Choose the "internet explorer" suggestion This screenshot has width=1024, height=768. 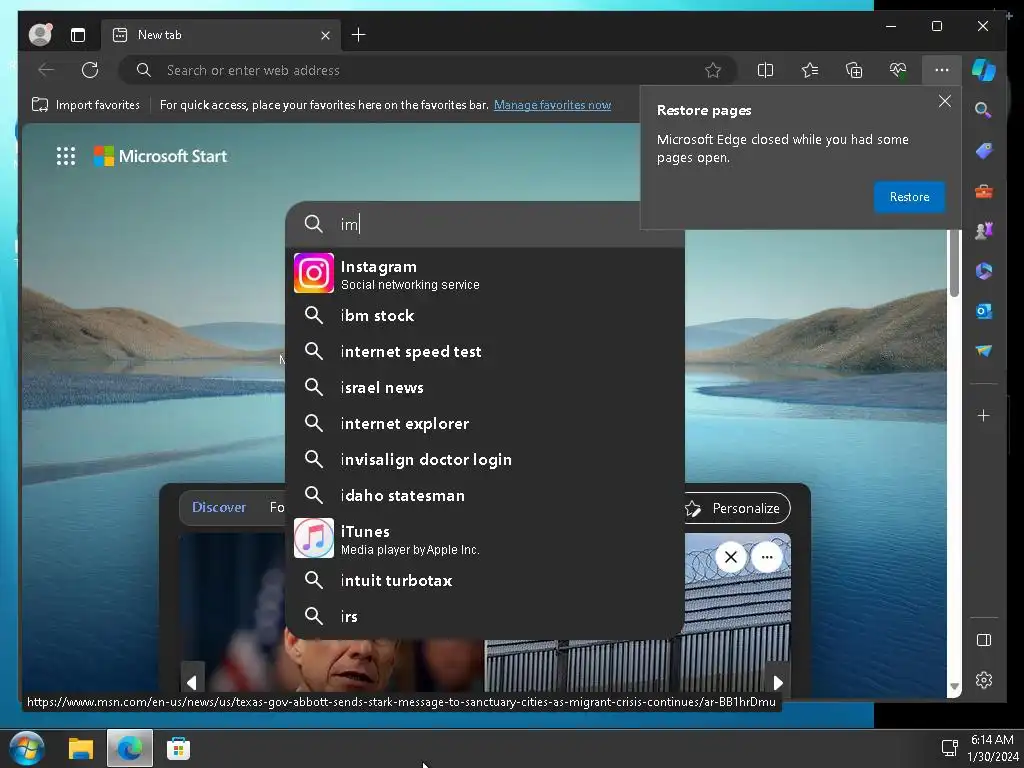485,423
